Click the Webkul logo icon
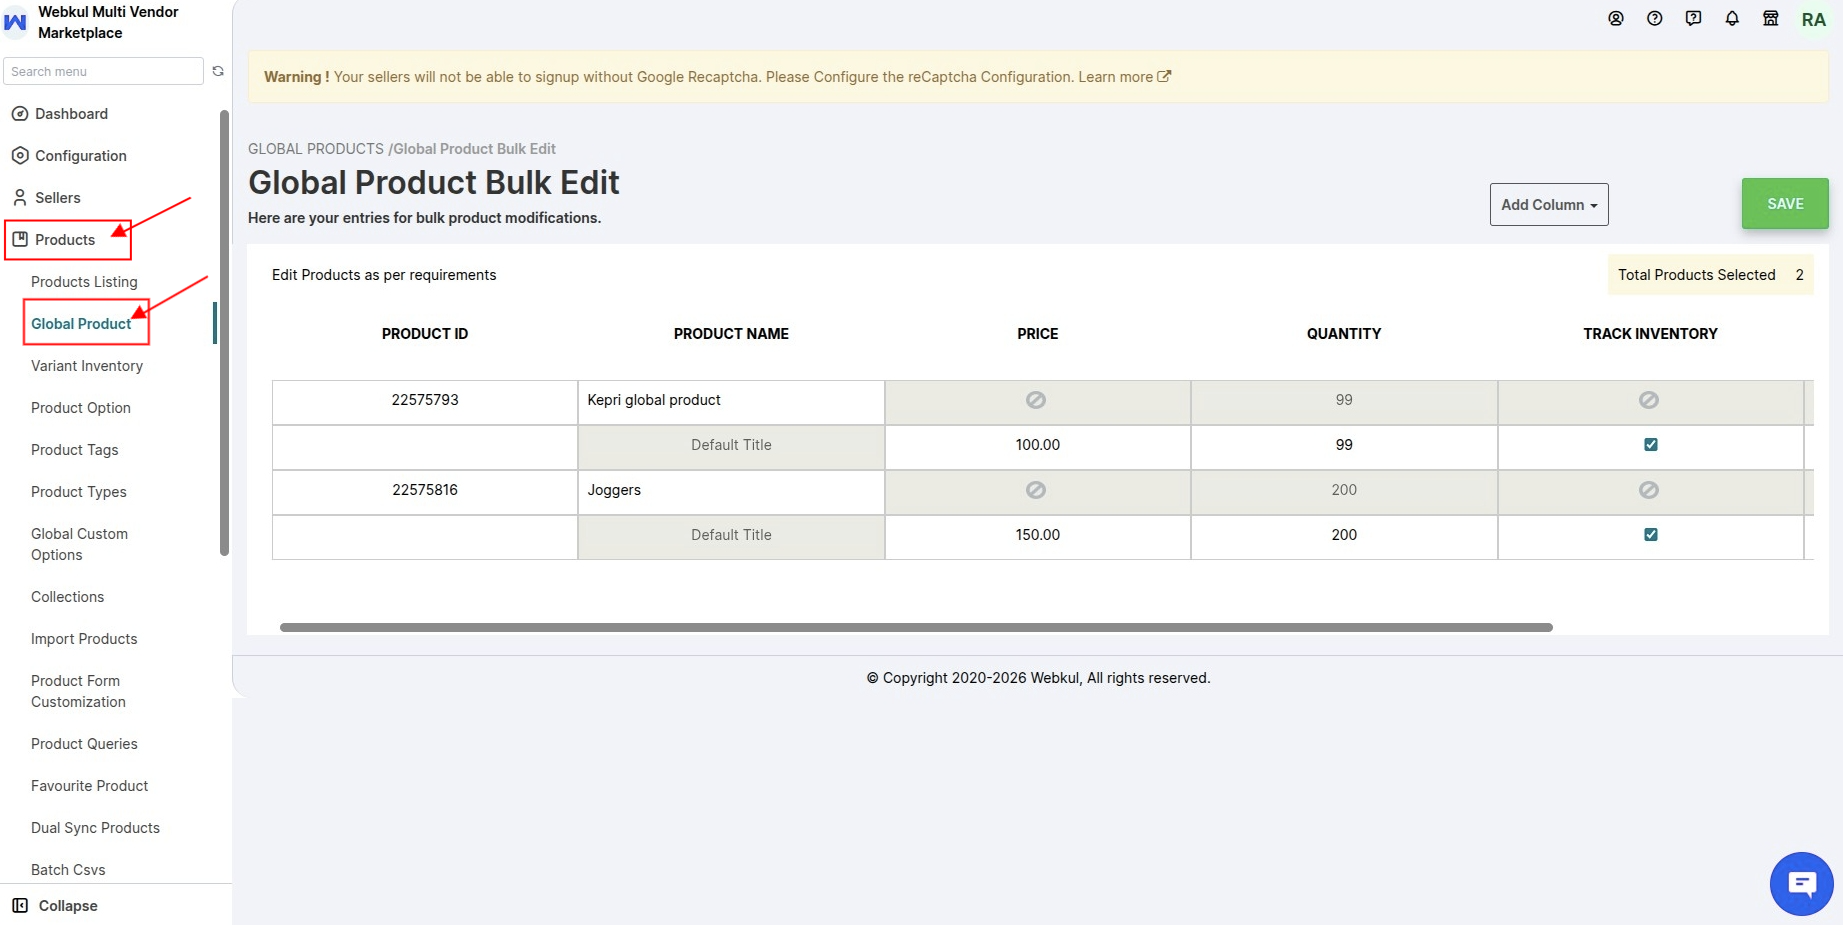 (16, 22)
